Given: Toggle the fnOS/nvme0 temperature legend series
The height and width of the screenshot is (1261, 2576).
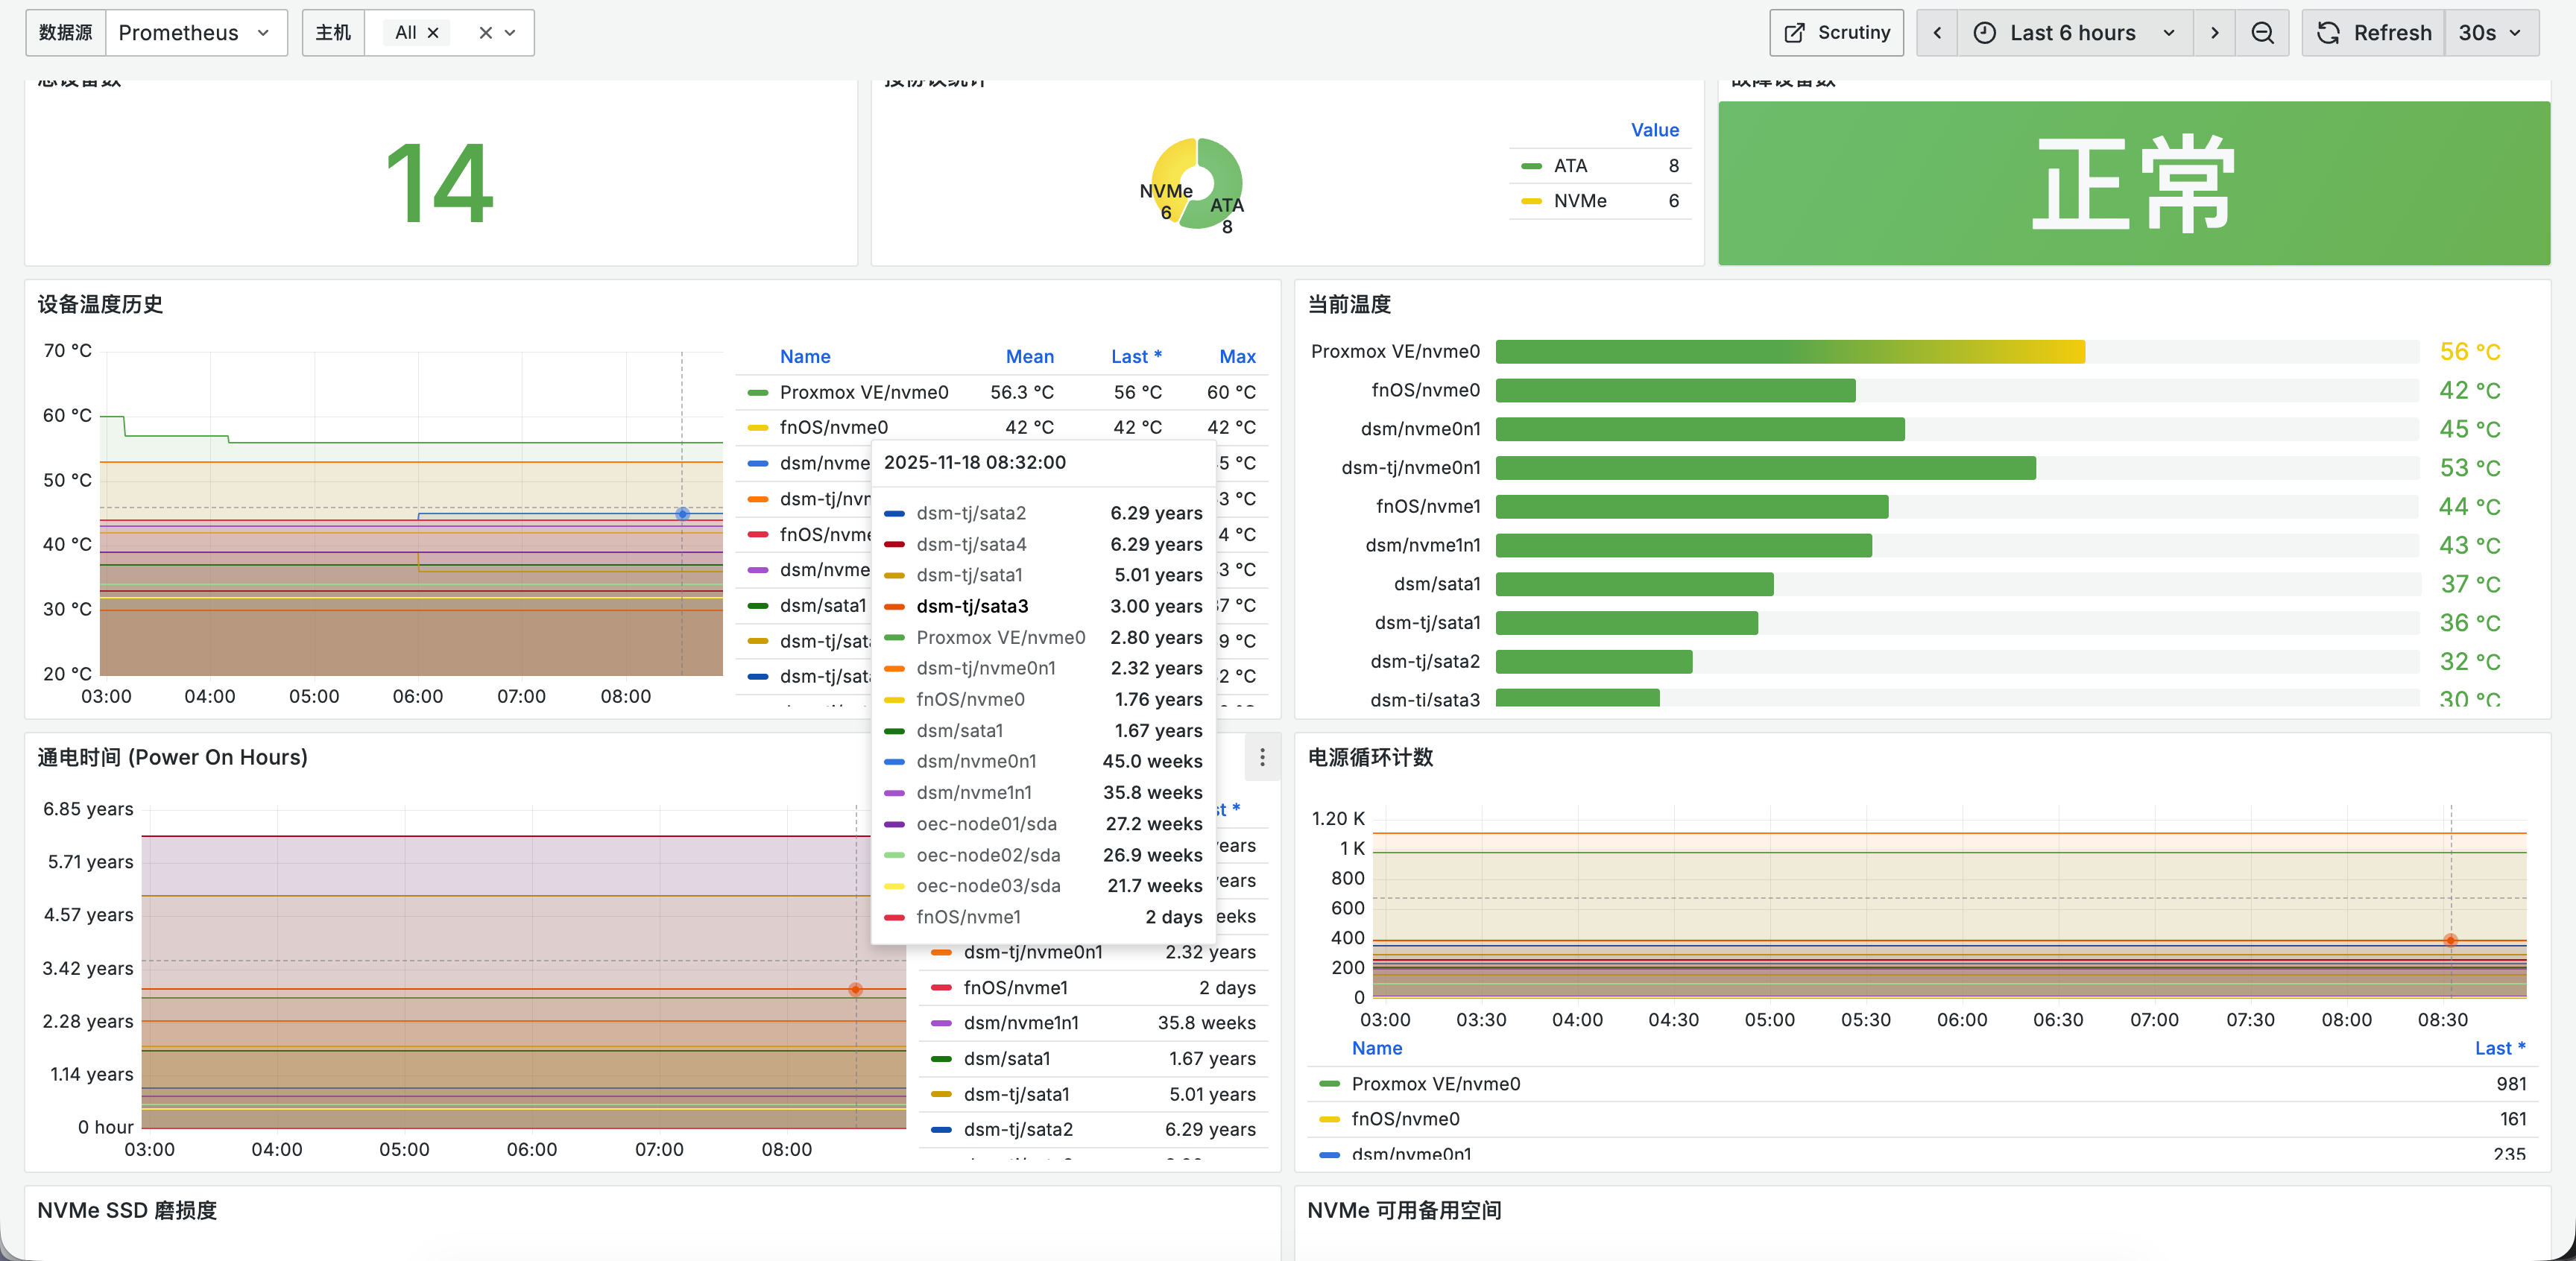Looking at the screenshot, I should 833,427.
